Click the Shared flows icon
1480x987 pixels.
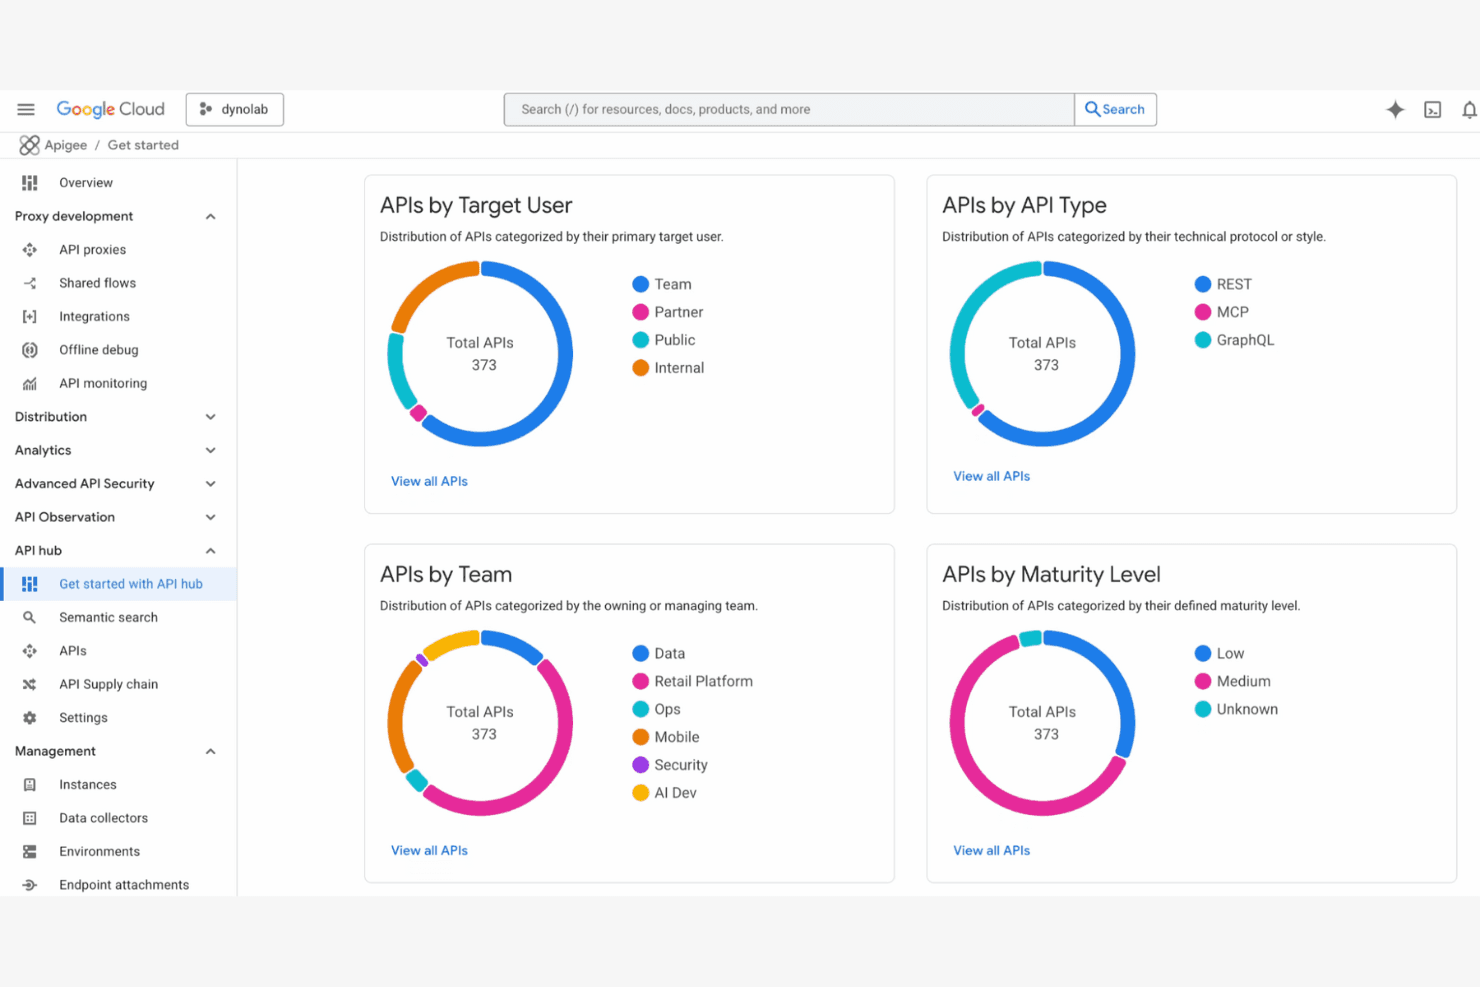click(x=30, y=283)
